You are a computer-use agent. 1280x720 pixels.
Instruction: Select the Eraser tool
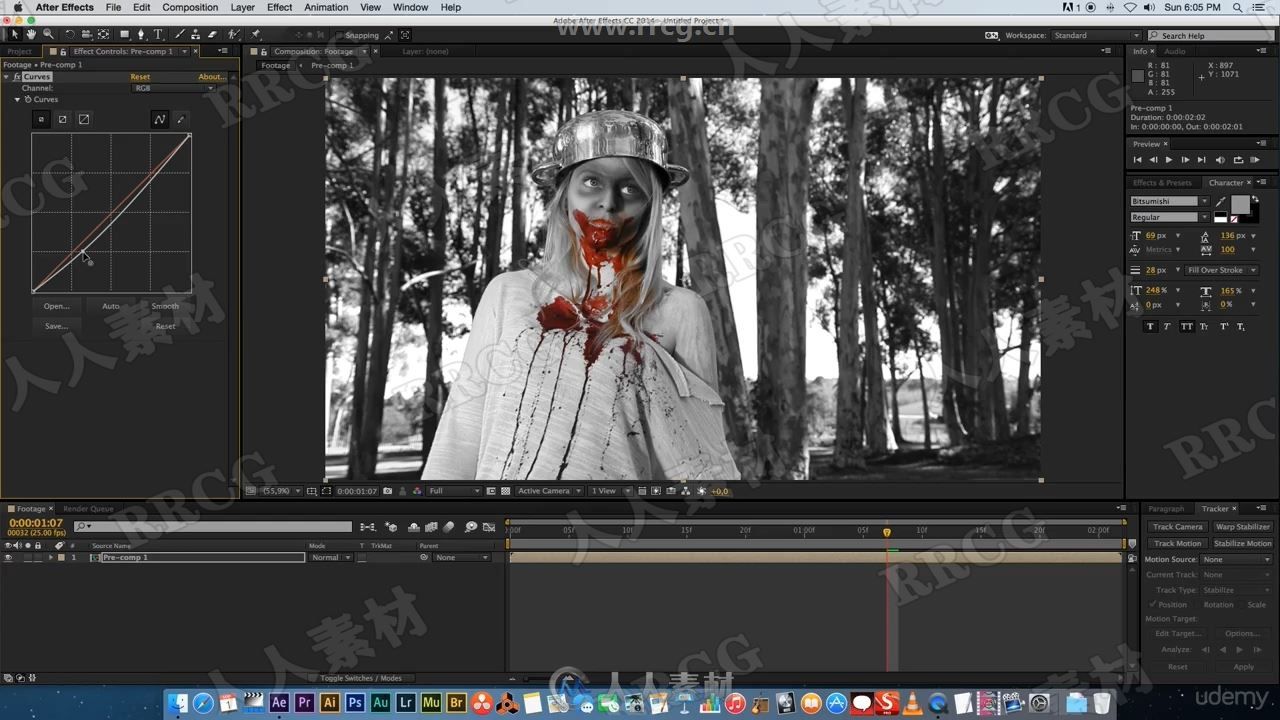click(212, 34)
